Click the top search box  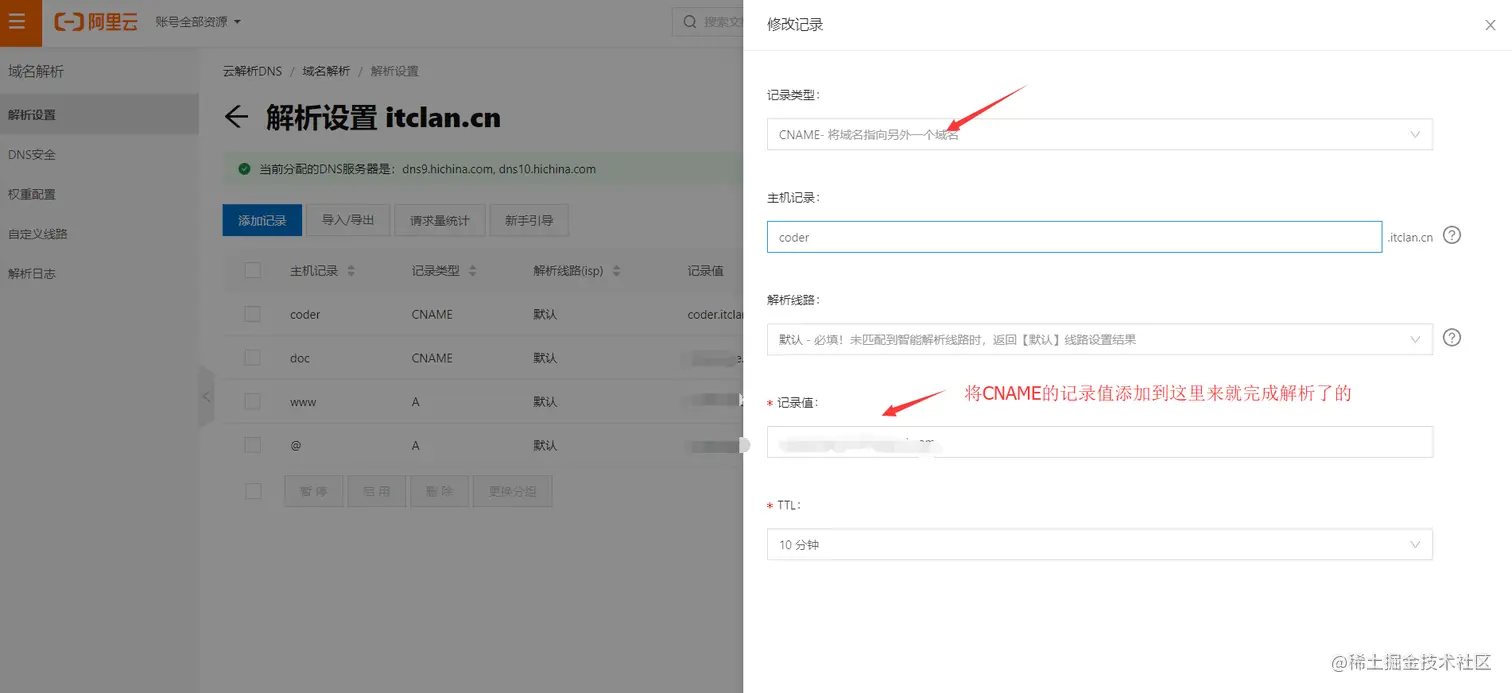pos(708,22)
